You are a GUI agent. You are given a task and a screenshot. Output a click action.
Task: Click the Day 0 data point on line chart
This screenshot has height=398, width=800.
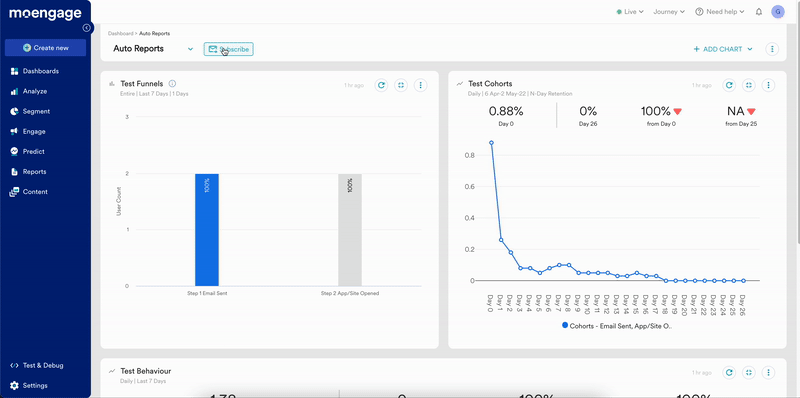491,143
